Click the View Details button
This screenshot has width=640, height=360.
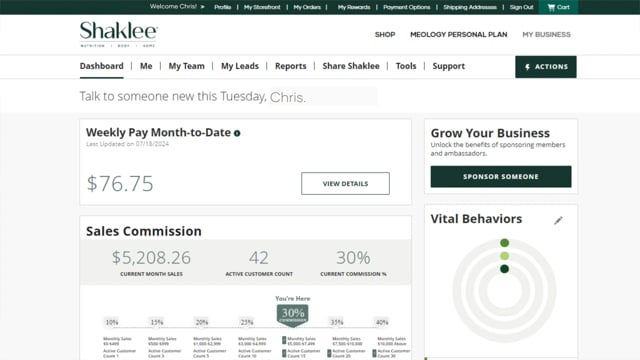(345, 184)
